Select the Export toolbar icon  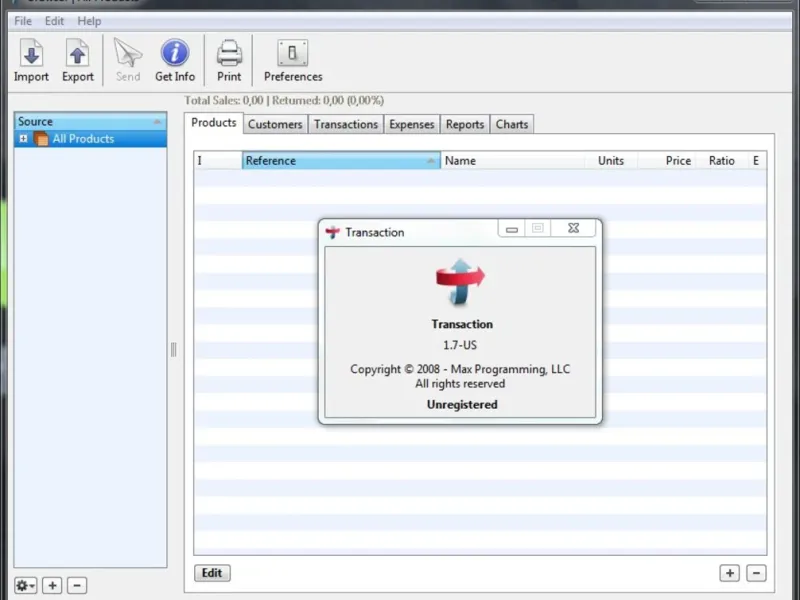point(78,53)
